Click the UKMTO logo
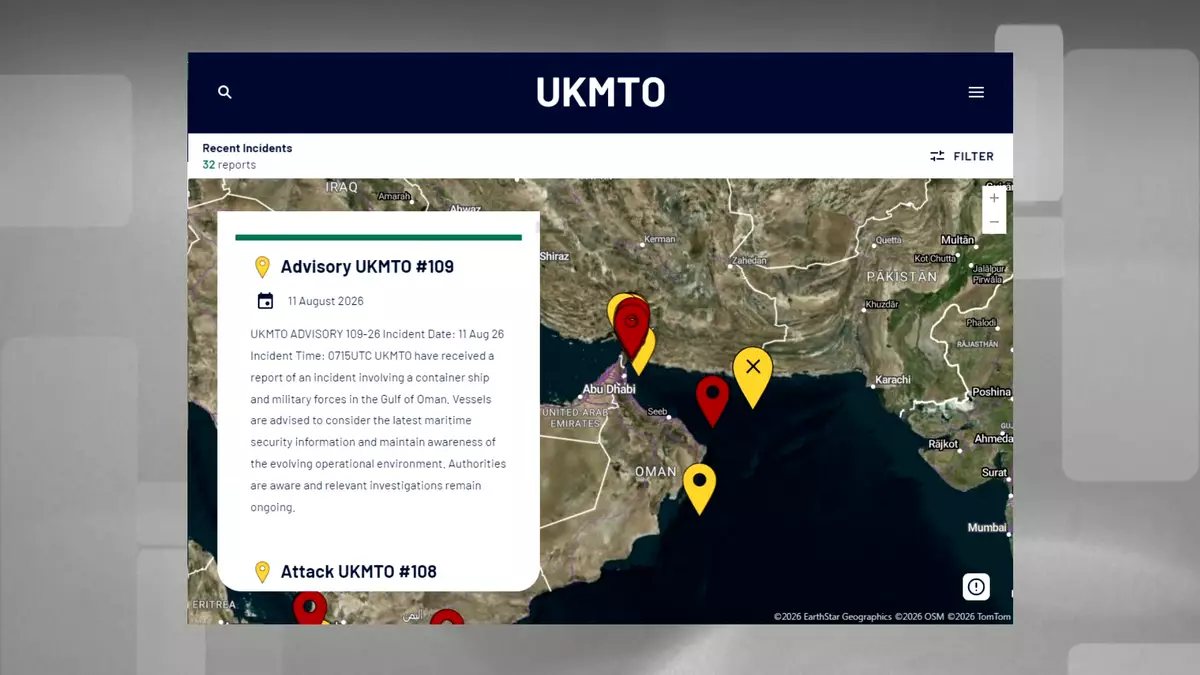Screen dimensions: 1200x675 [x=600, y=92]
